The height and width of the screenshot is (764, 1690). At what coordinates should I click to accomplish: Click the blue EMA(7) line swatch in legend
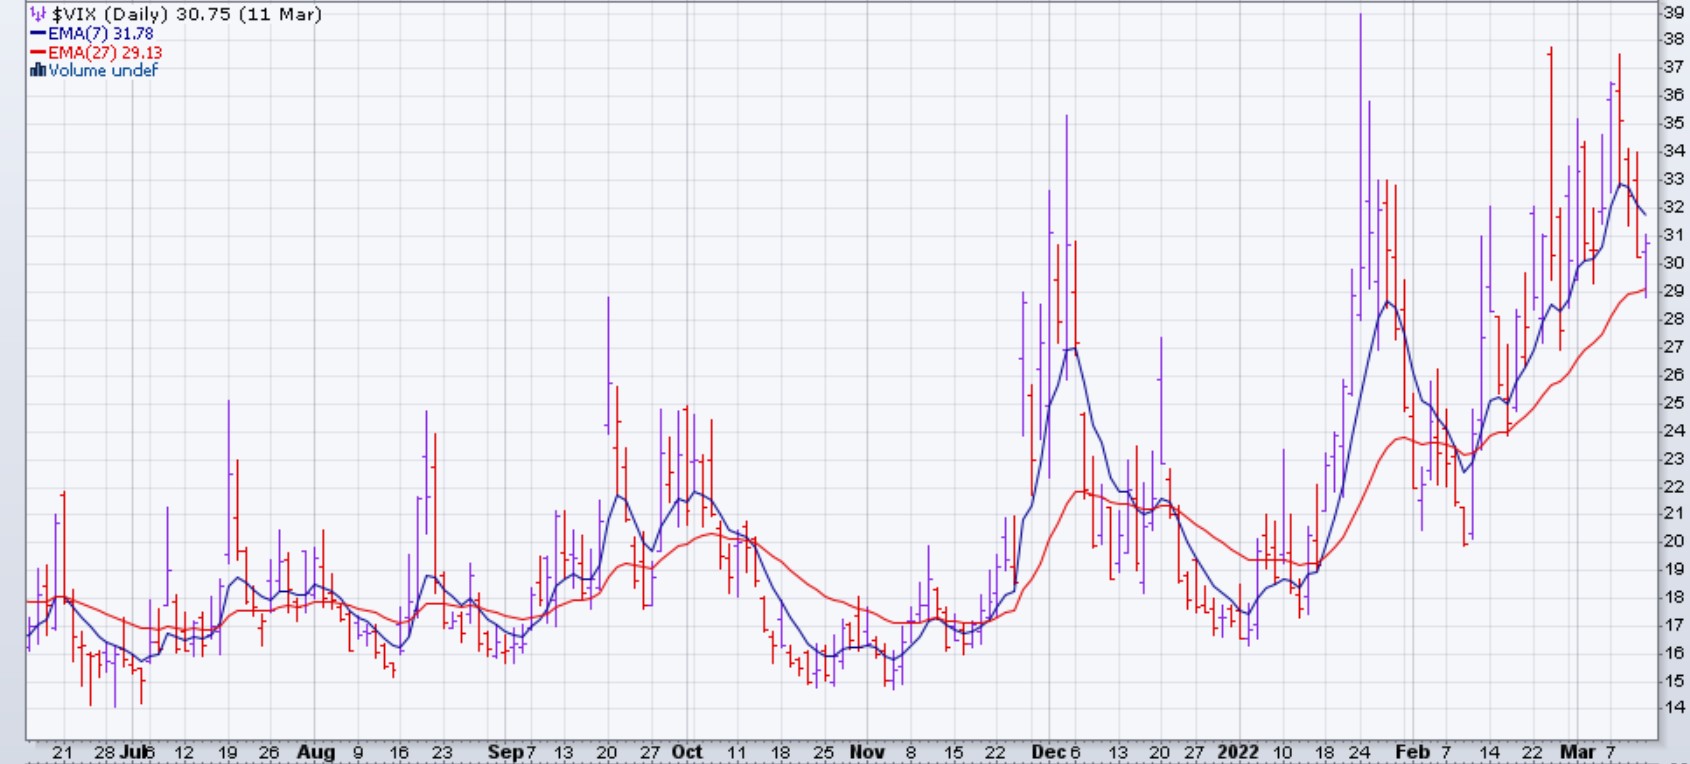[x=38, y=34]
